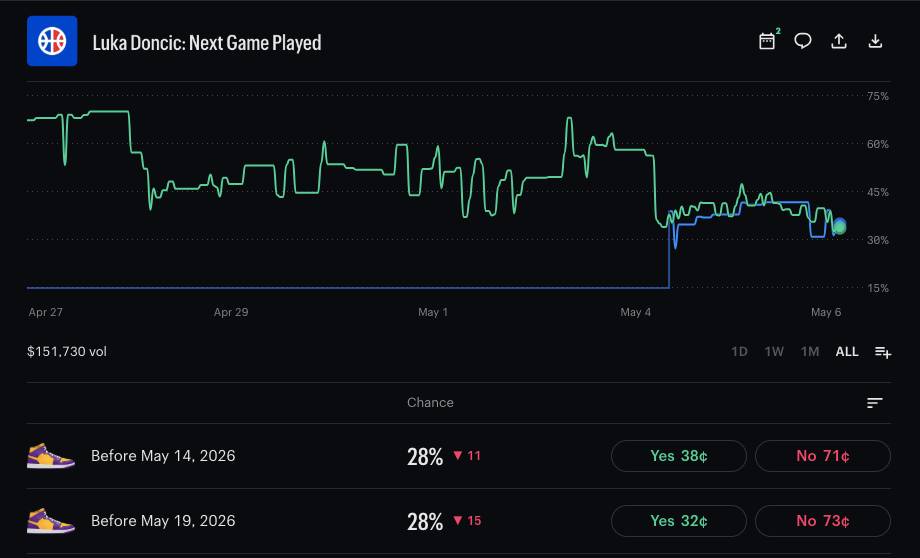The width and height of the screenshot is (920, 558).
Task: Click the download chart data icon
Action: click(875, 41)
